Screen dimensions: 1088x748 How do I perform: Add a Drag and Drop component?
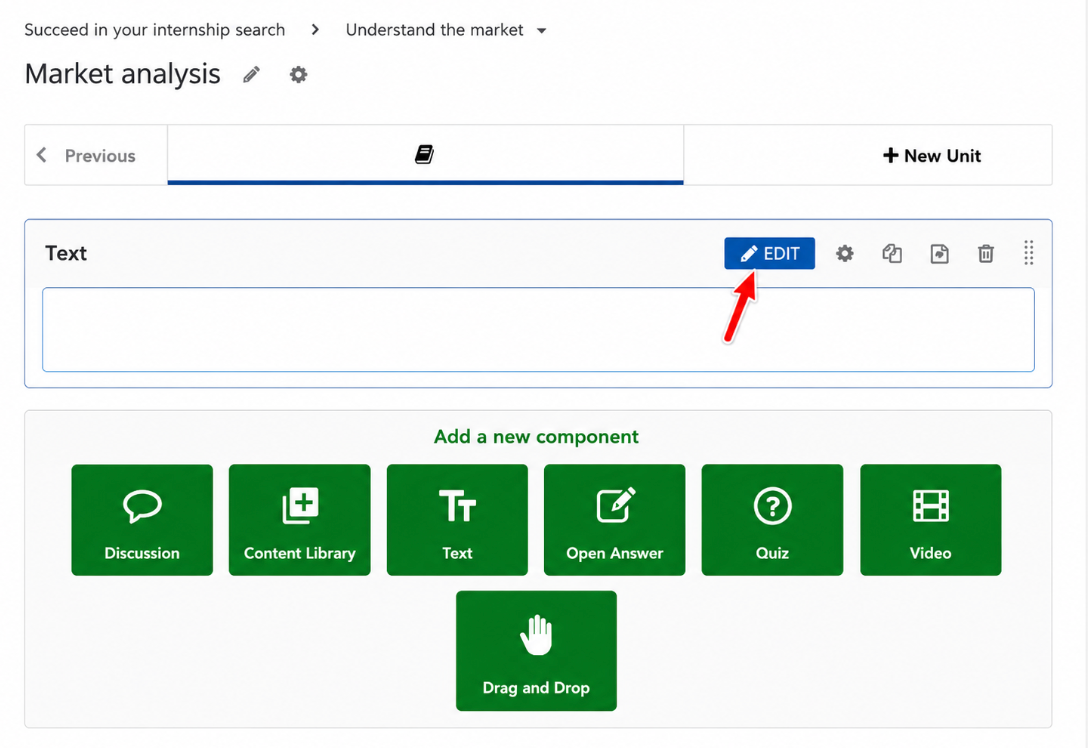[536, 651]
